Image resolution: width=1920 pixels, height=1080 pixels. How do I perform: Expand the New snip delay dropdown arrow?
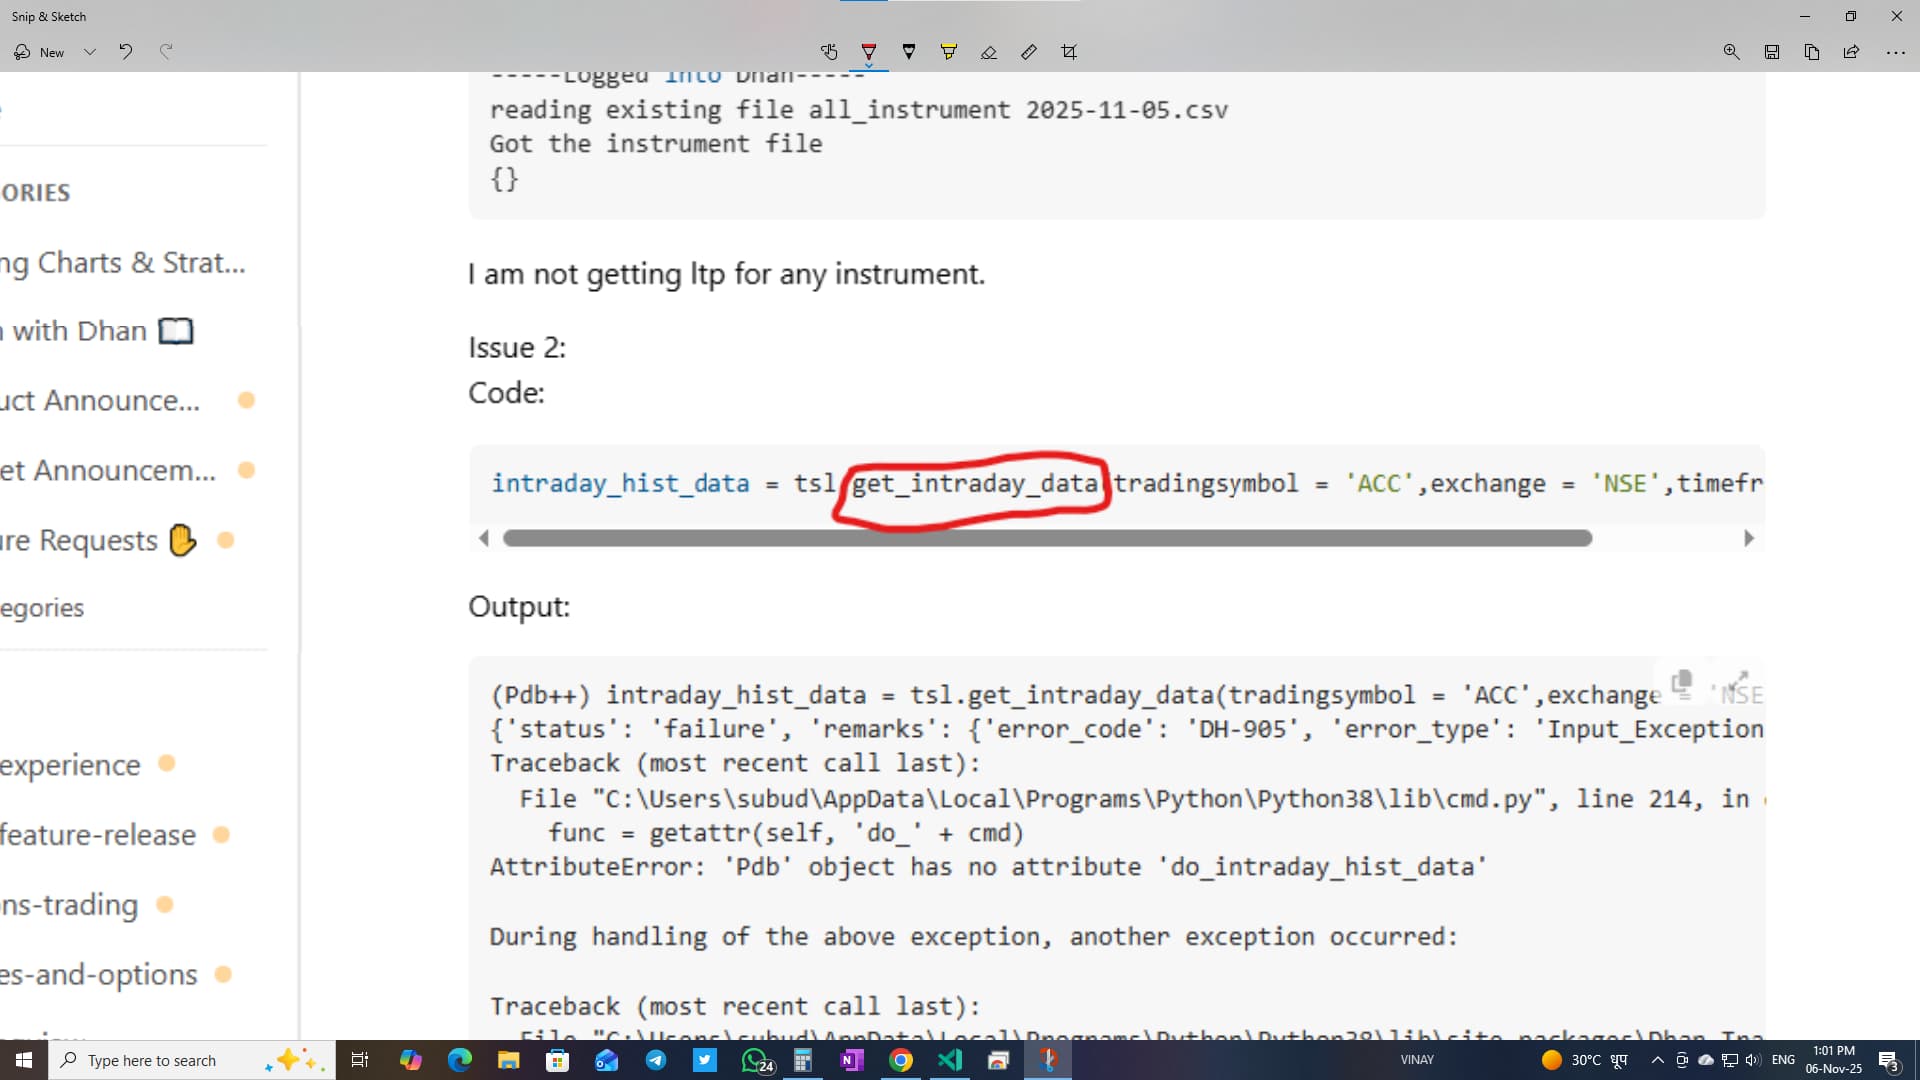[x=90, y=52]
